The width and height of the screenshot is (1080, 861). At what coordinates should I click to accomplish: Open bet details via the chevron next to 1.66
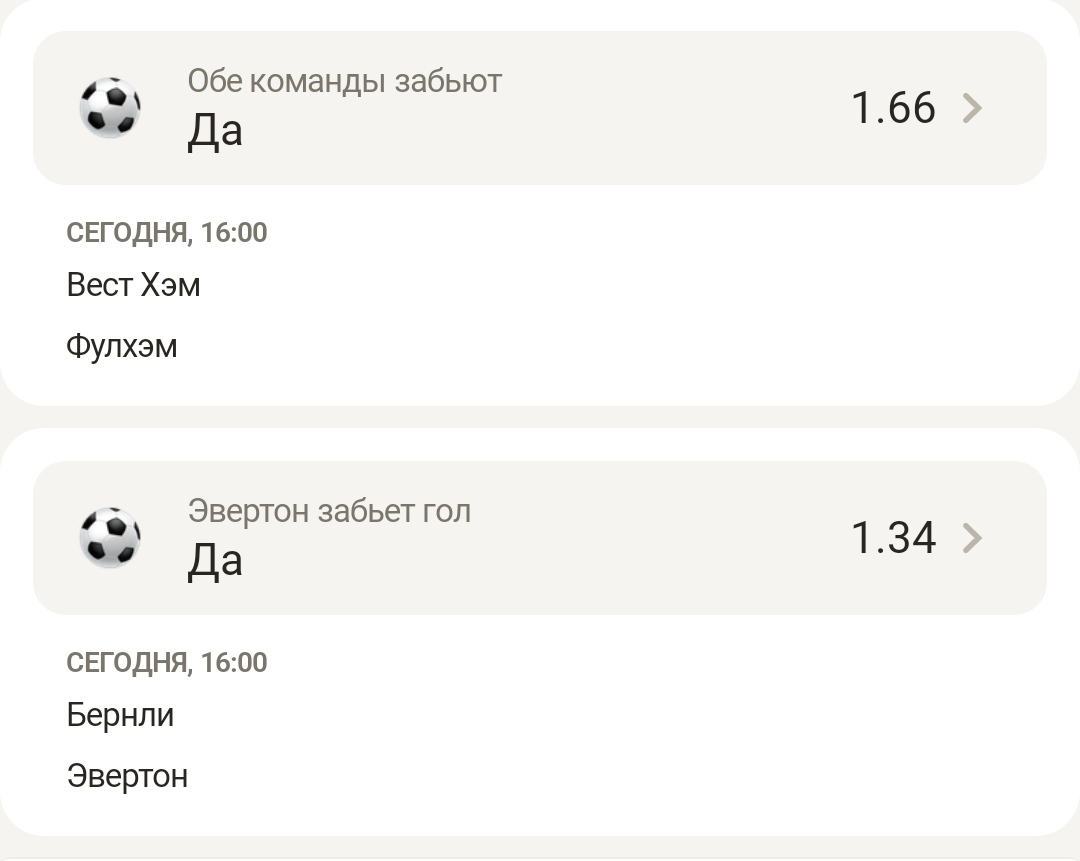click(972, 108)
